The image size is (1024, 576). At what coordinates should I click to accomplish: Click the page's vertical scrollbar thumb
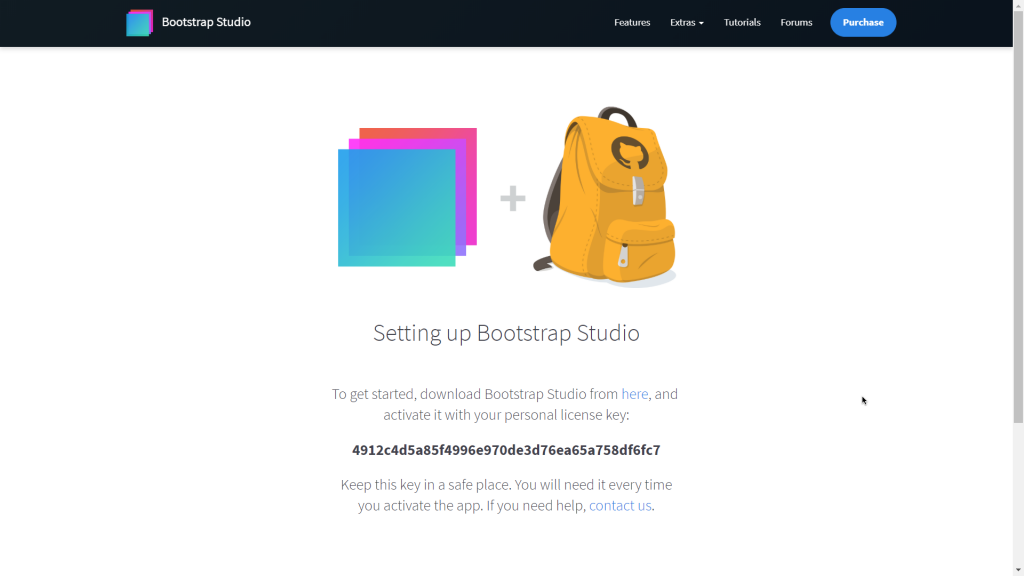point(1018,216)
